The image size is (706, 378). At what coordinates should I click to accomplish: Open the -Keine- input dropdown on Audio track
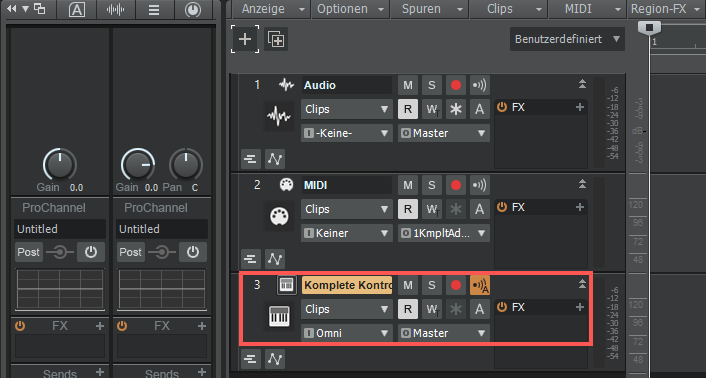tap(347, 133)
